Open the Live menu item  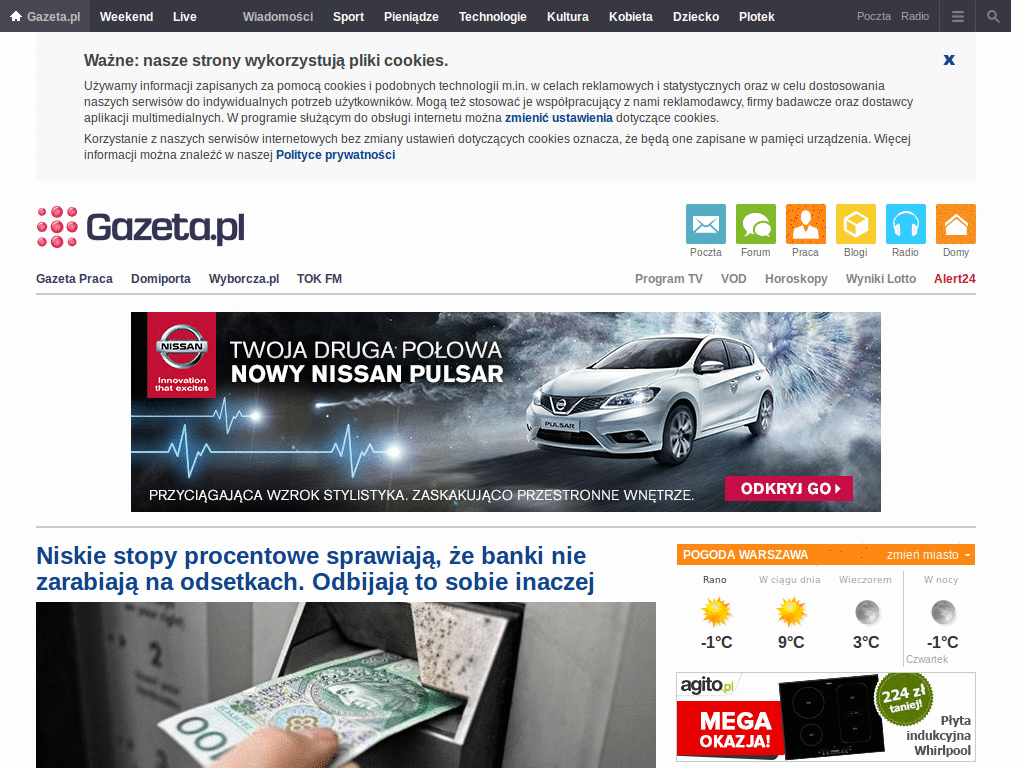[x=185, y=16]
